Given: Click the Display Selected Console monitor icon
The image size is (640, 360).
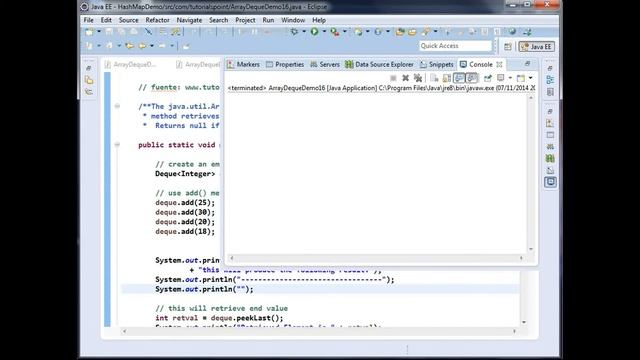Looking at the screenshot, I should 500,78.
